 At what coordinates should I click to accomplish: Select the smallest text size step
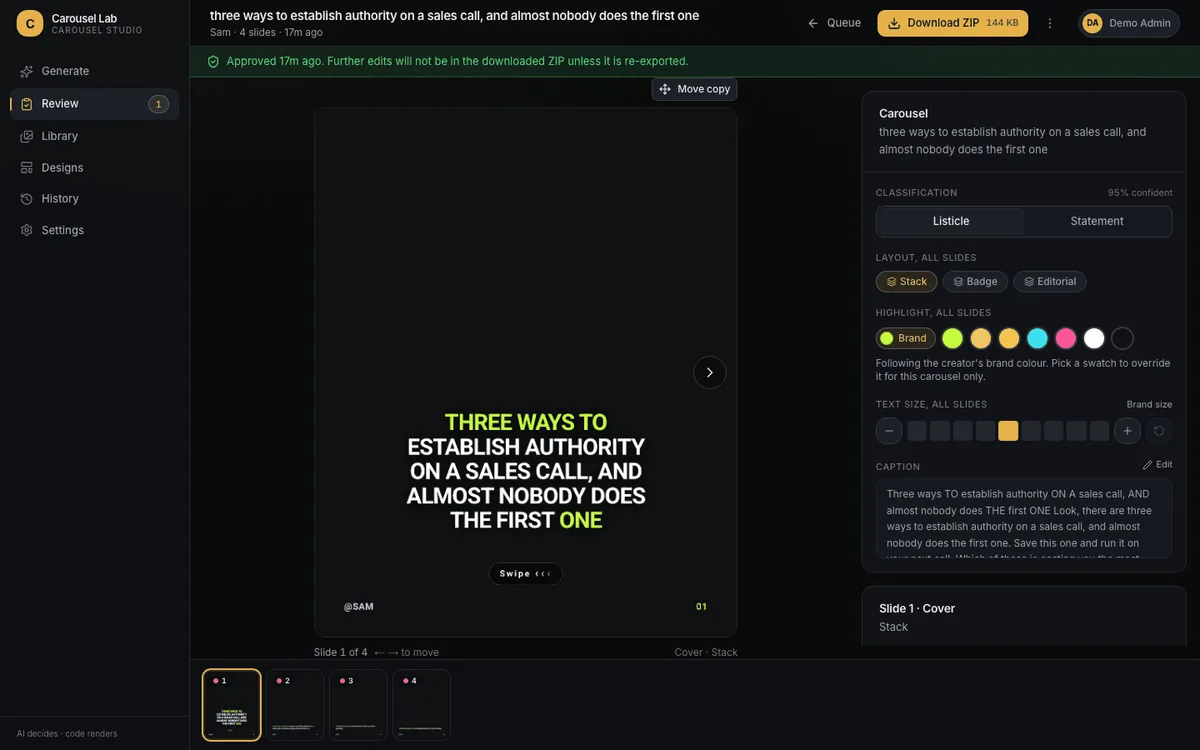click(x=917, y=431)
